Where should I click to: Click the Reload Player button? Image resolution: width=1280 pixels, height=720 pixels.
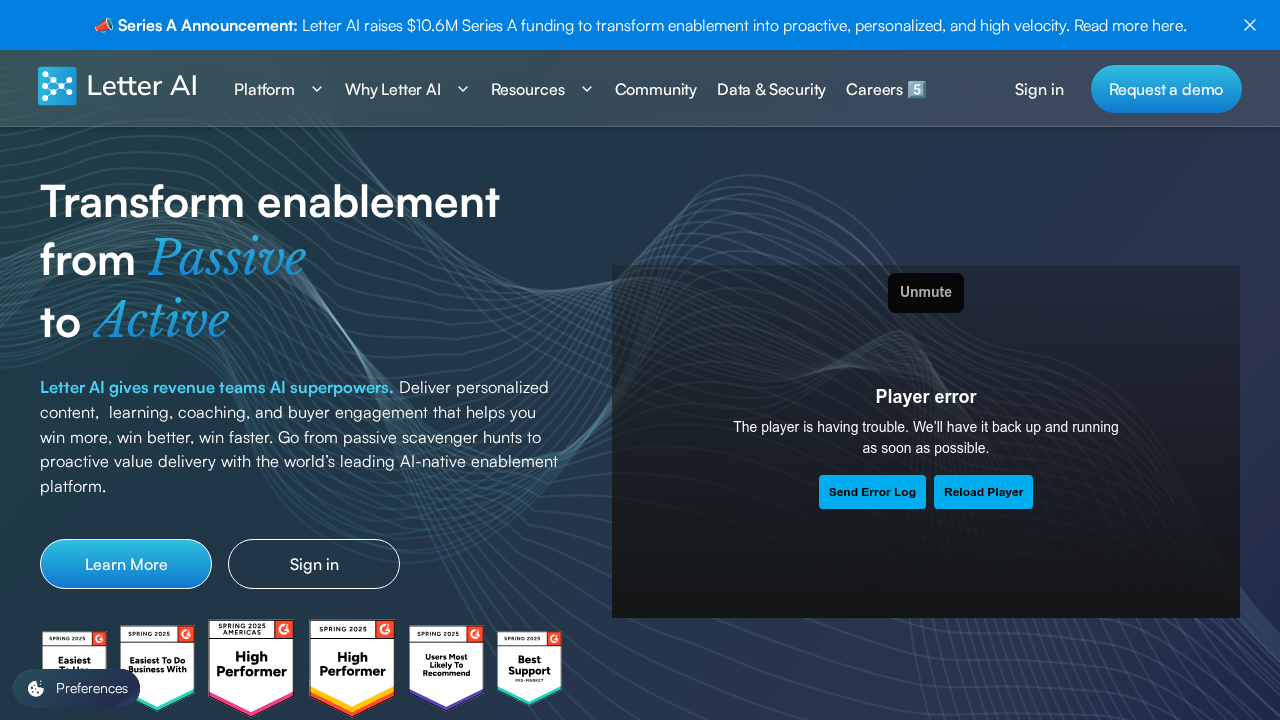pyautogui.click(x=983, y=492)
